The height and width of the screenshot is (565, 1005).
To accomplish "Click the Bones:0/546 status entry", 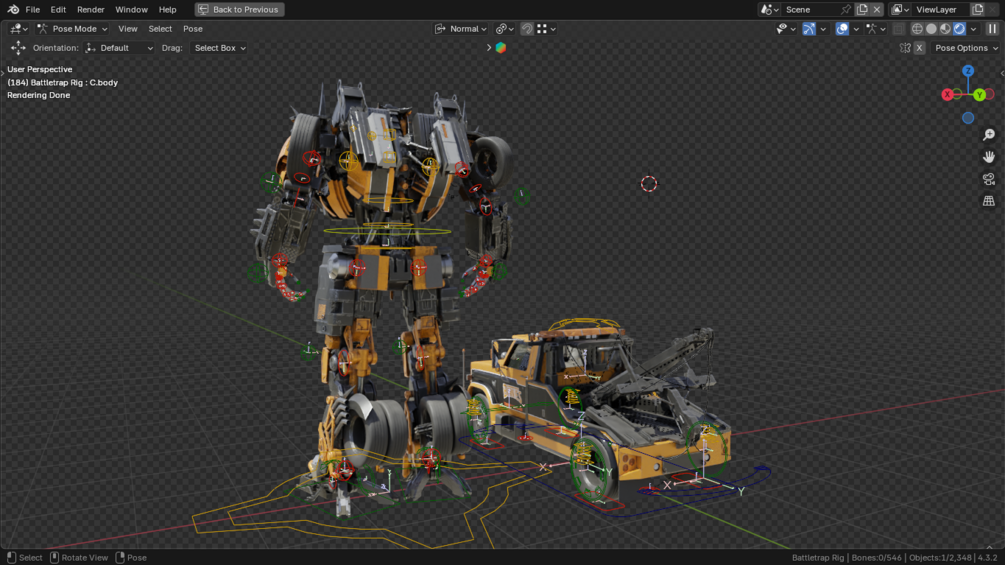I will (876, 558).
